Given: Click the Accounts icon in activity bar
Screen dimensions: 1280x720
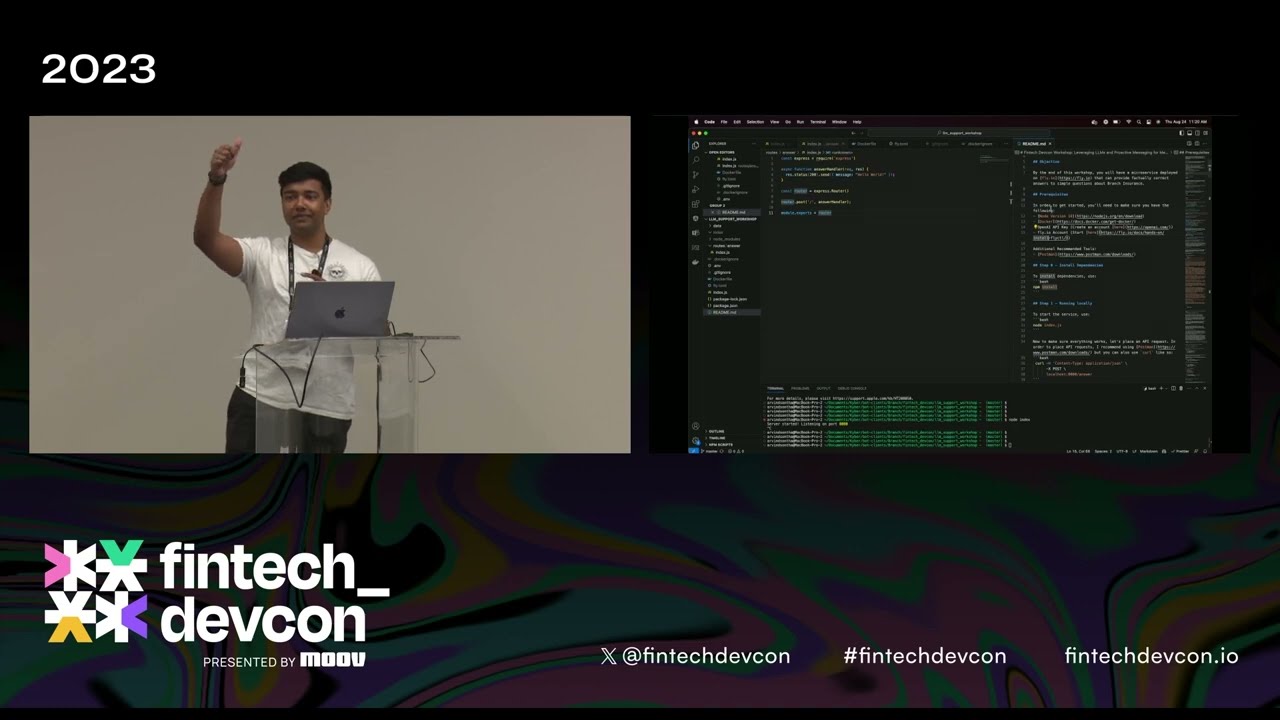Looking at the screenshot, I should pos(696,426).
